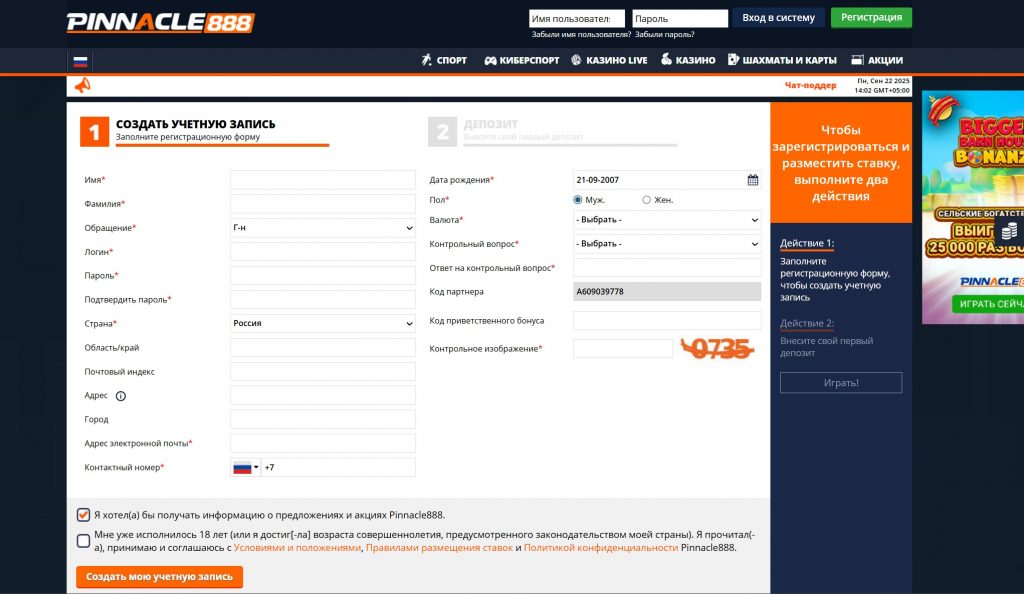Open the date of birth calendar icon
The image size is (1024, 594).
[753, 180]
